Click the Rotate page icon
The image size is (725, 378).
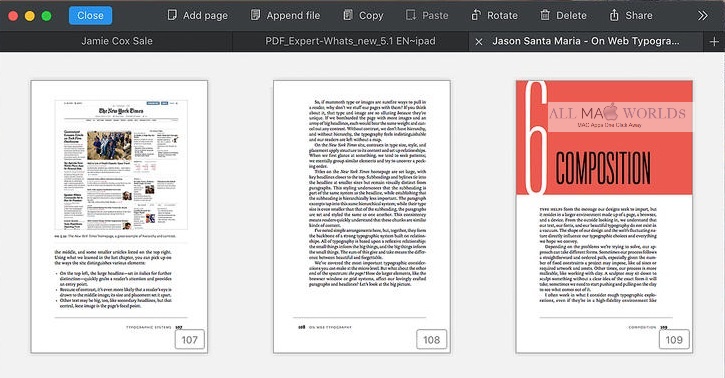pyautogui.click(x=476, y=15)
